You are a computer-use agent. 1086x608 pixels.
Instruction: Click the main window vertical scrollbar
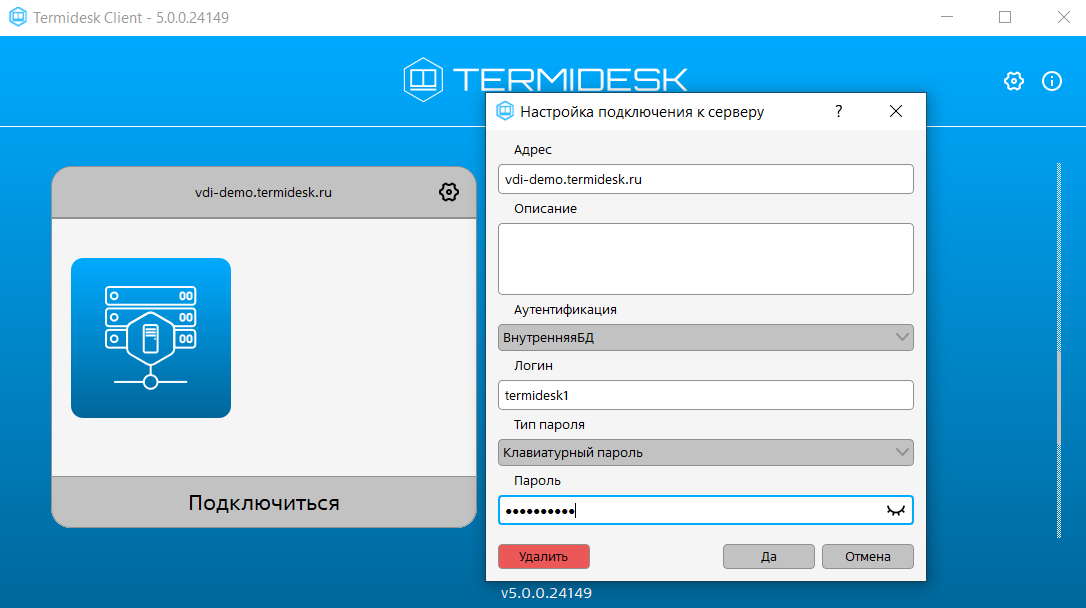coord(1059,350)
